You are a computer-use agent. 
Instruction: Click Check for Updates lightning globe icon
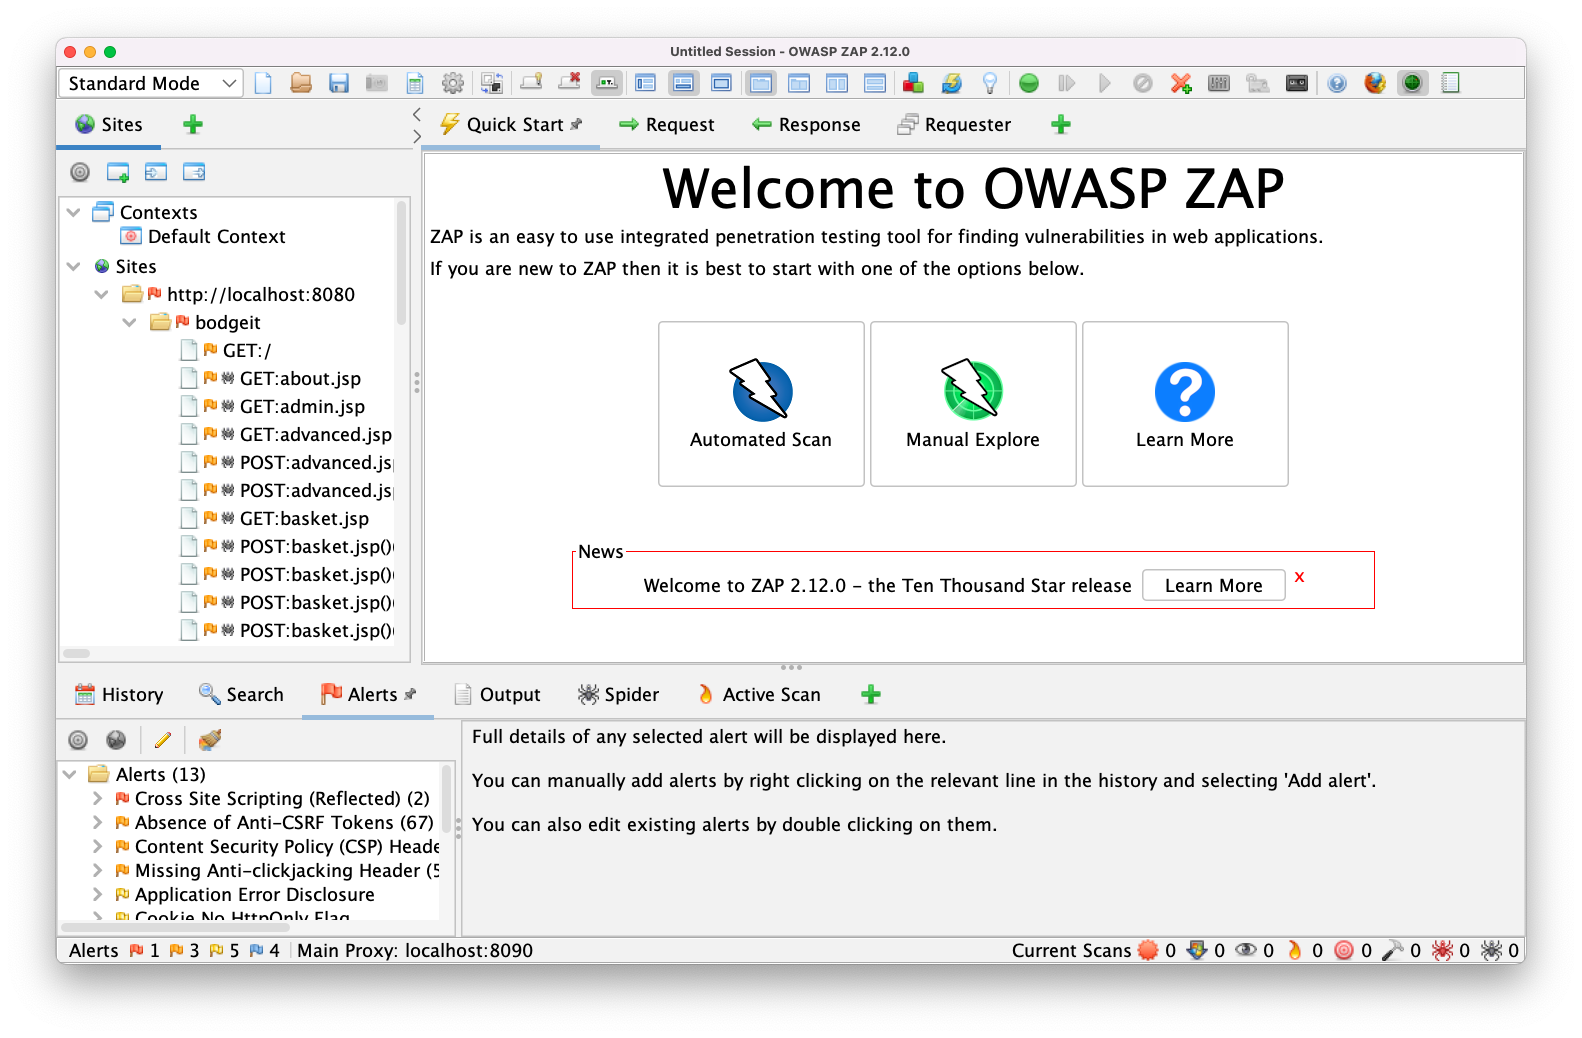point(951,83)
